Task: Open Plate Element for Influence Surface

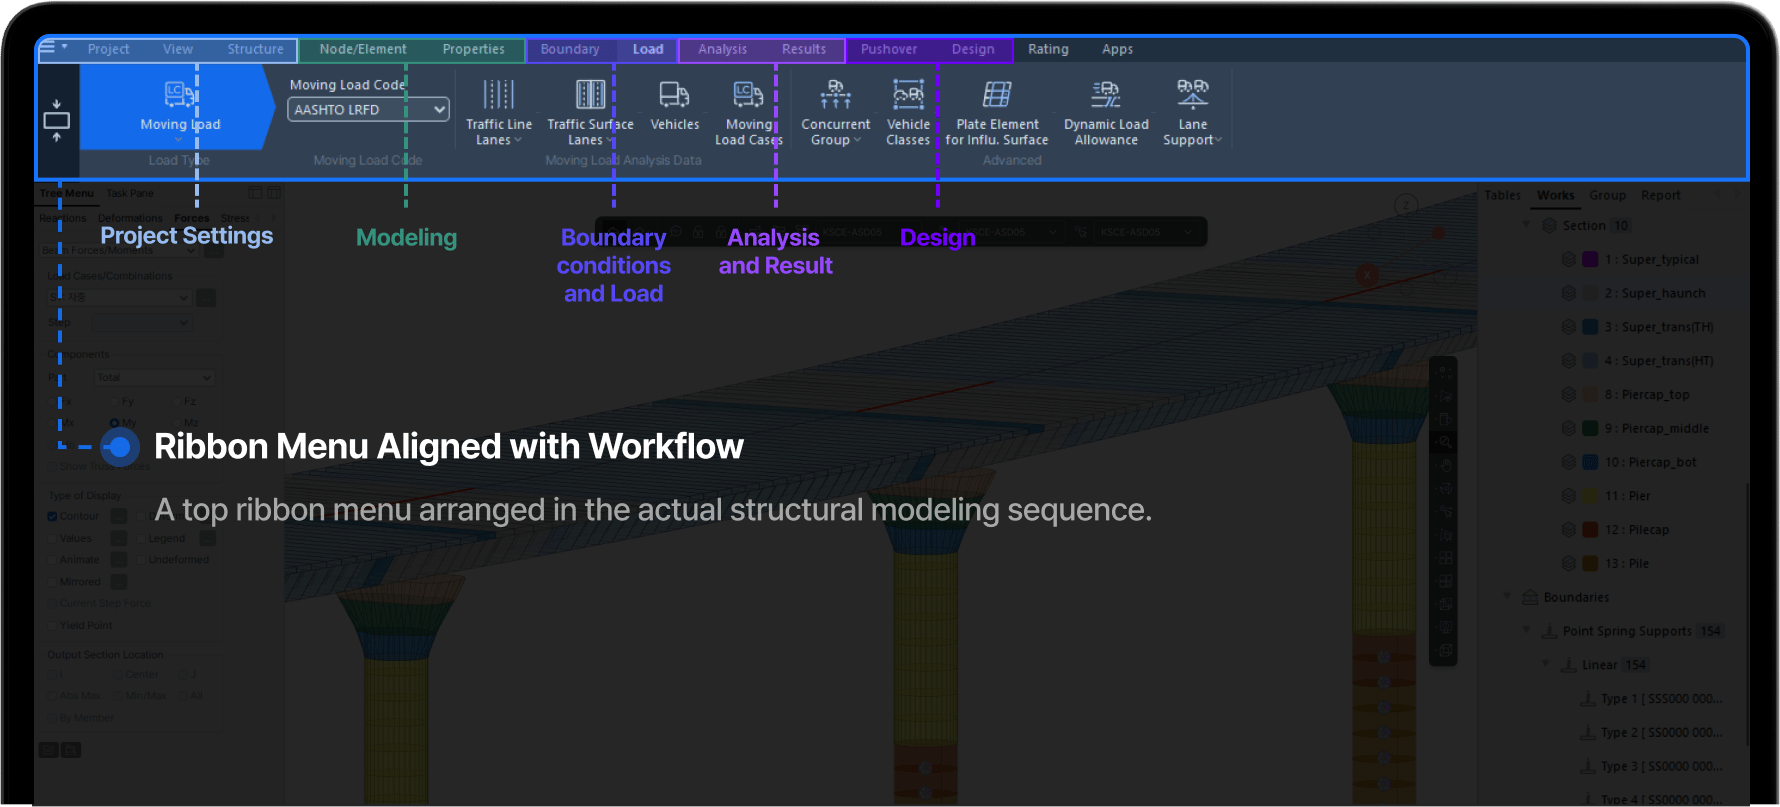Action: tap(996, 108)
